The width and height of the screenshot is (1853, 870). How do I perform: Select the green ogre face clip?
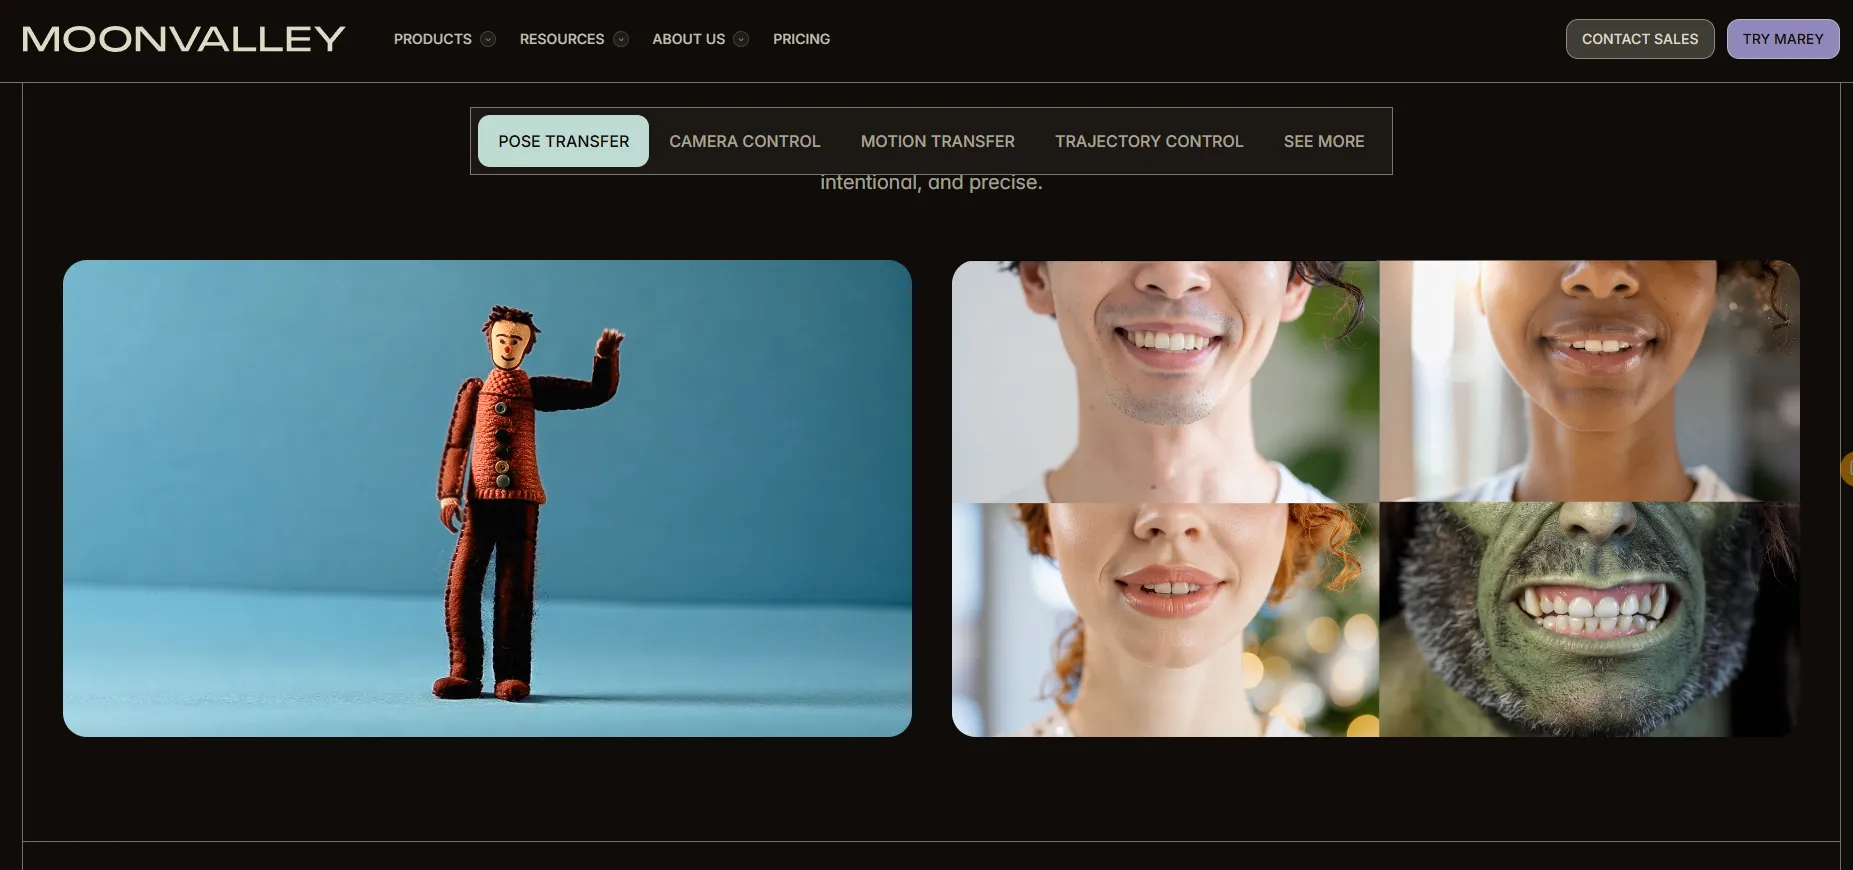tap(1588, 619)
